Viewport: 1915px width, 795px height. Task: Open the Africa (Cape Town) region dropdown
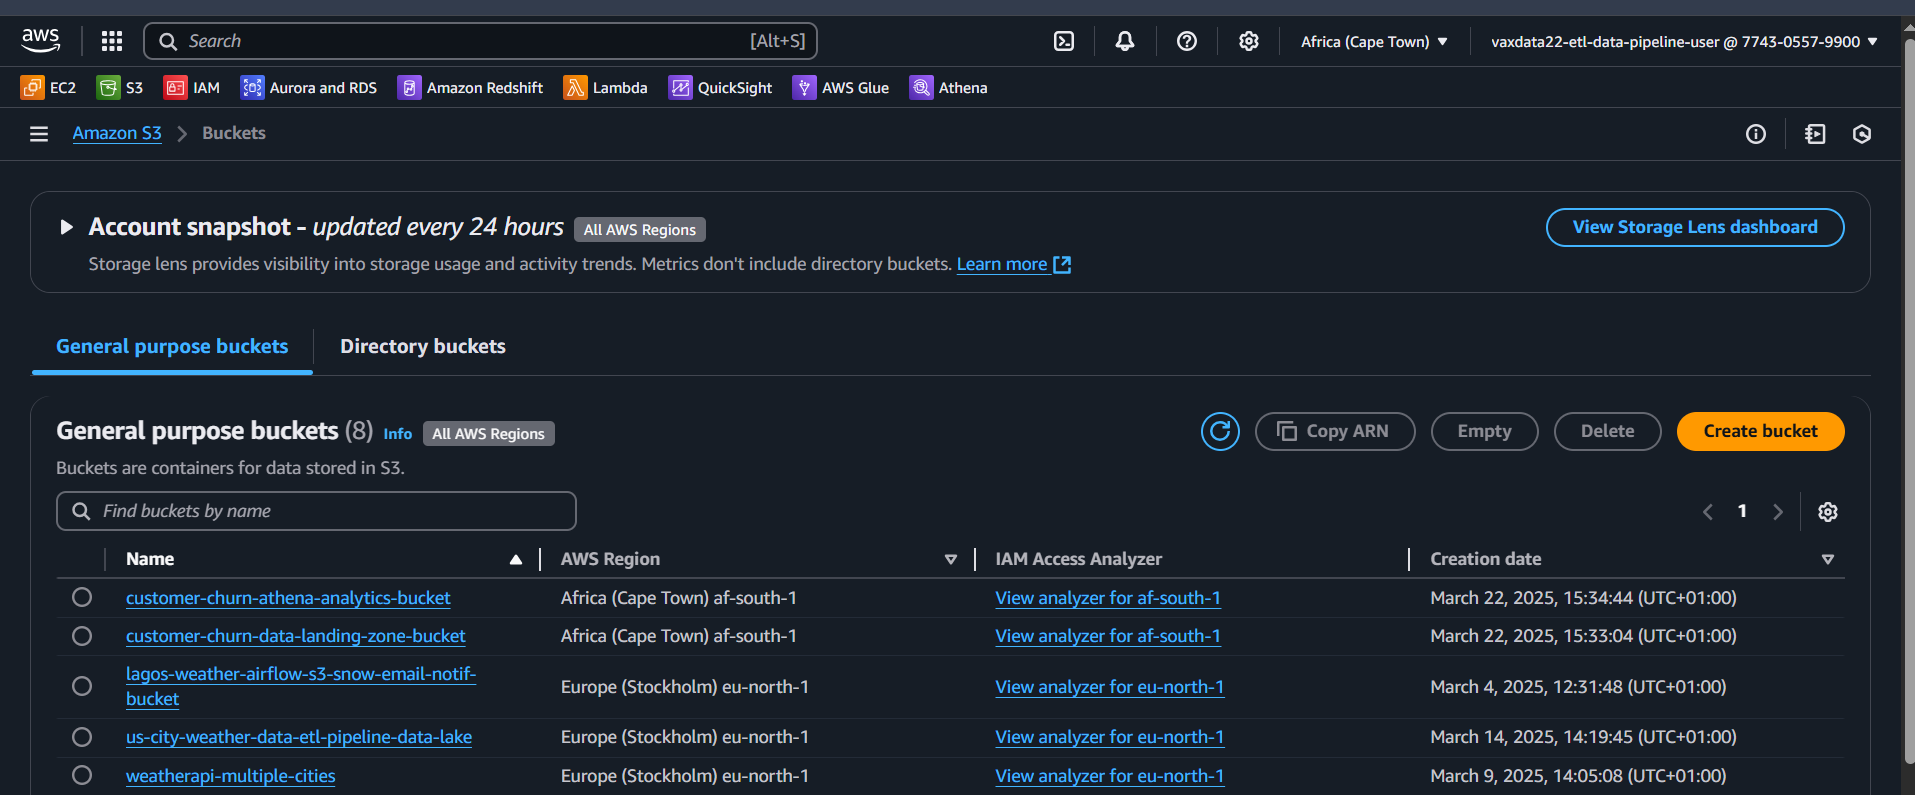[1374, 42]
